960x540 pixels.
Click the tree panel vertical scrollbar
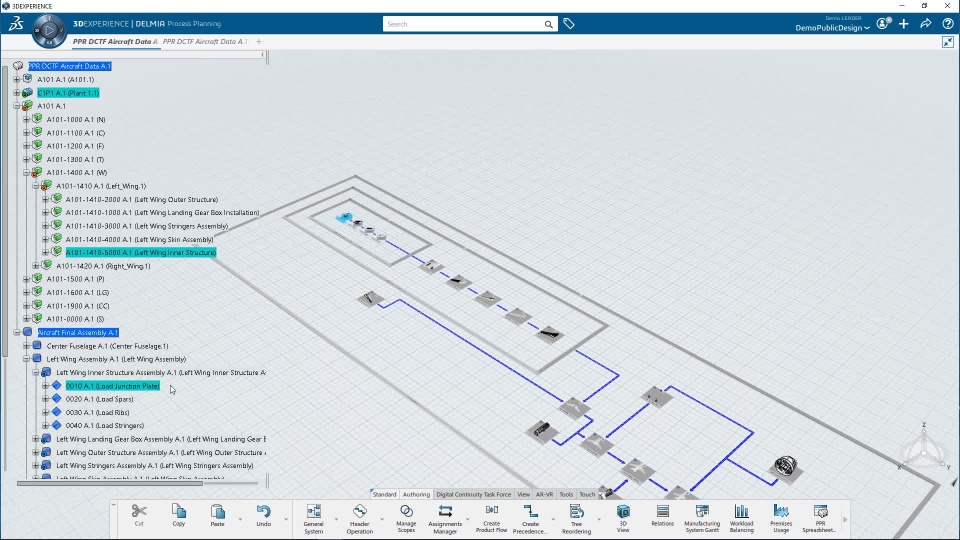point(6,211)
